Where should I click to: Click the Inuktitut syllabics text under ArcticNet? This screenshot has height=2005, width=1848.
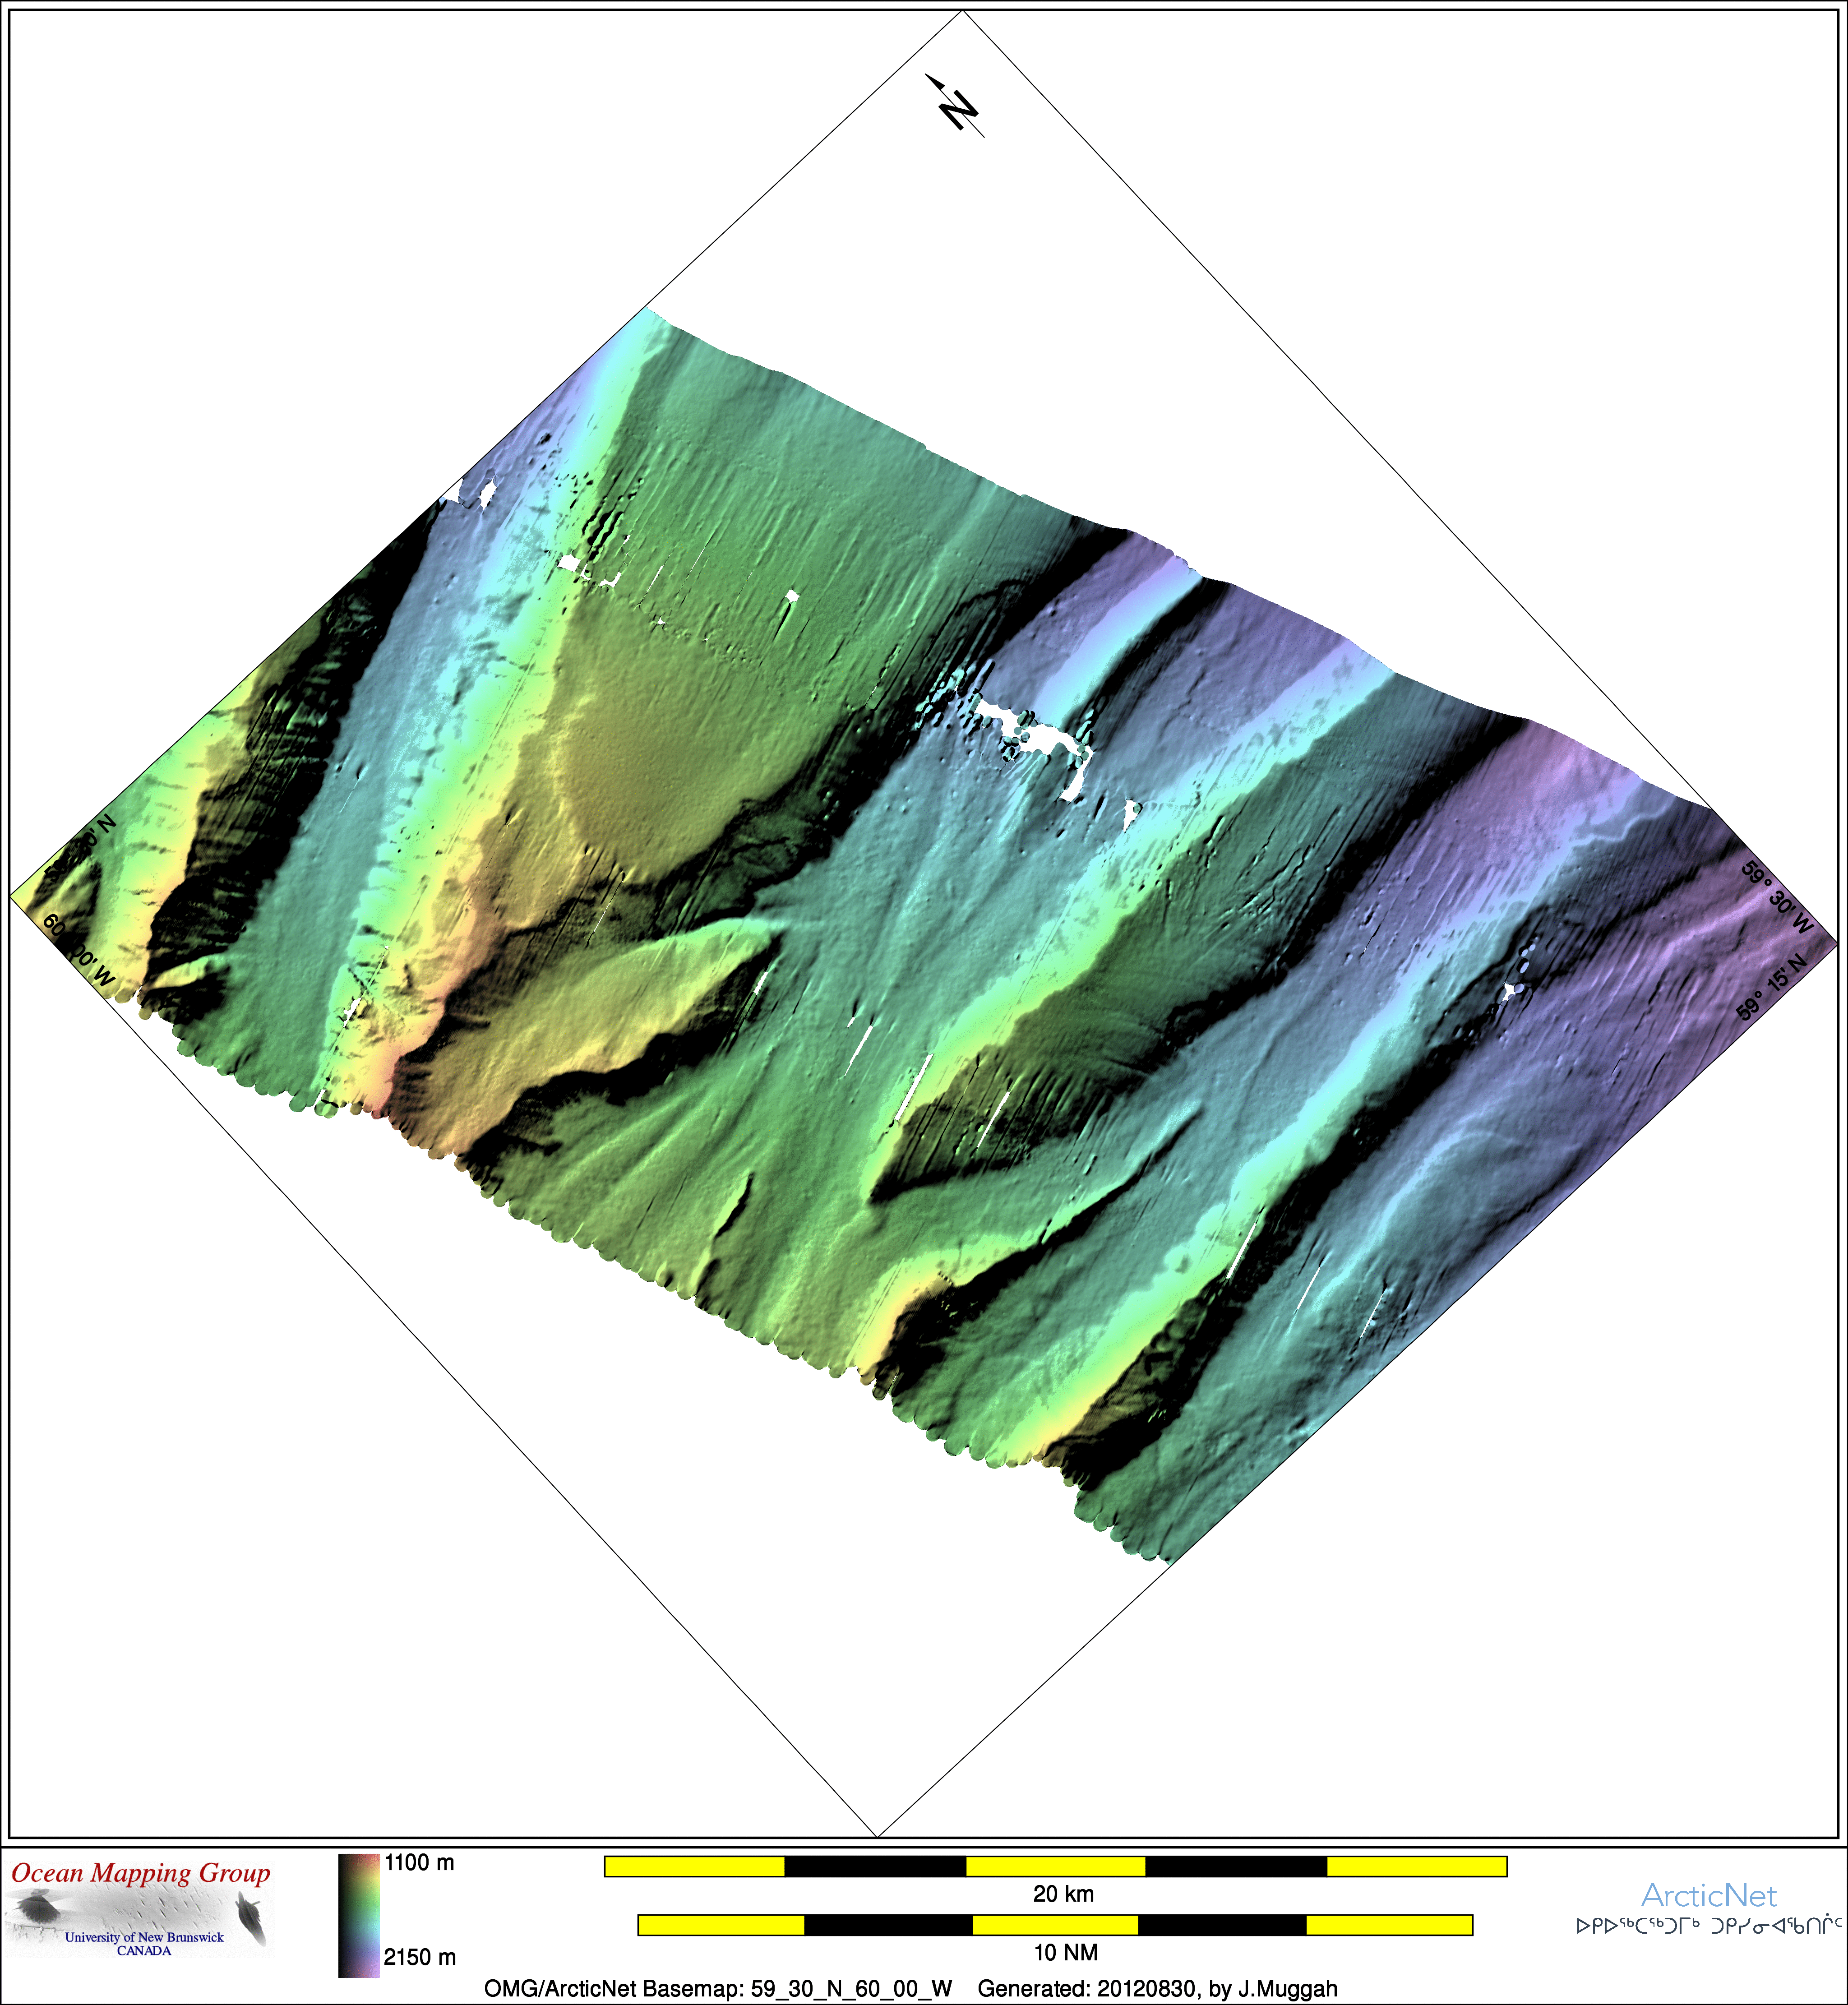pos(1708,1925)
